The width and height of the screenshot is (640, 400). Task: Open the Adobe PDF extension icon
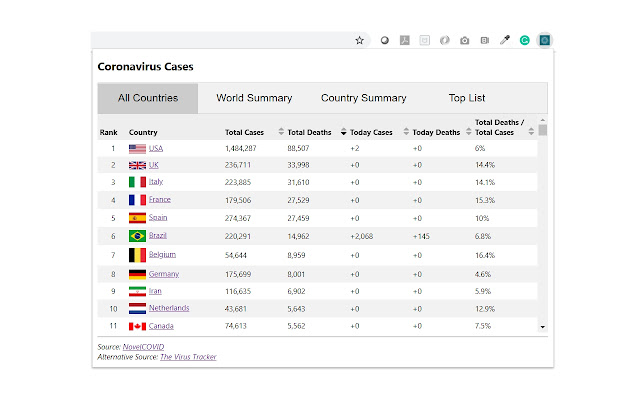(405, 41)
